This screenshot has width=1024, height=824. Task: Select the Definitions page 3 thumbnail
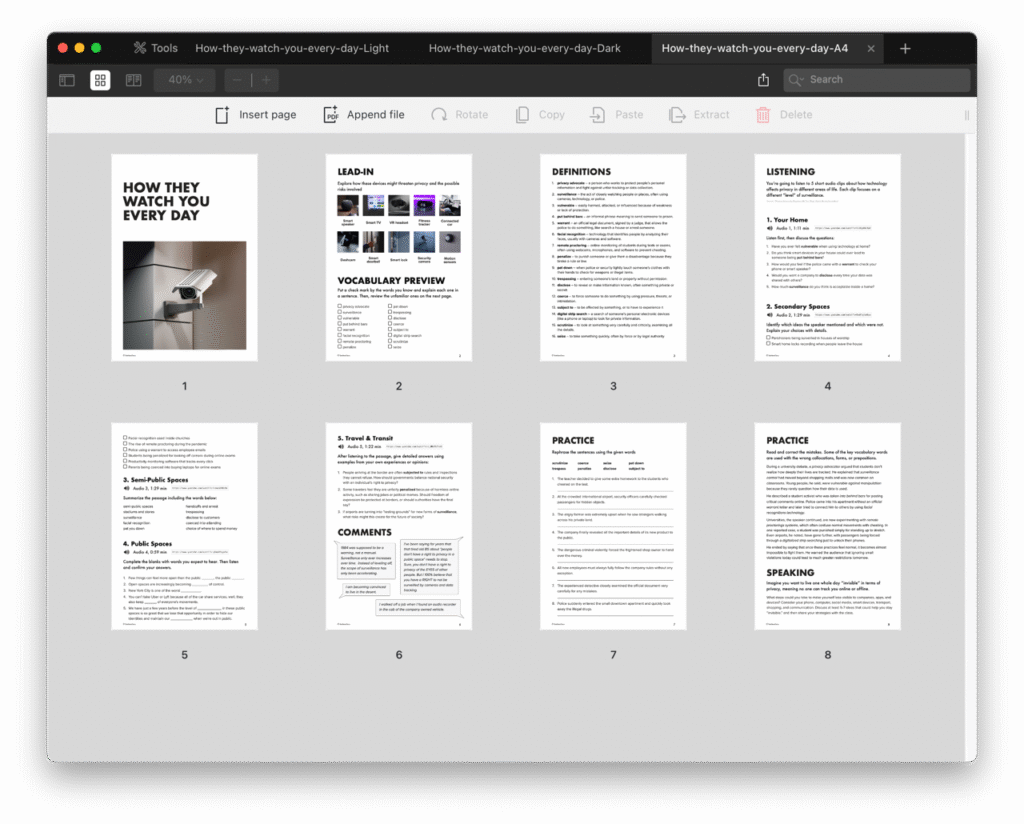613,257
